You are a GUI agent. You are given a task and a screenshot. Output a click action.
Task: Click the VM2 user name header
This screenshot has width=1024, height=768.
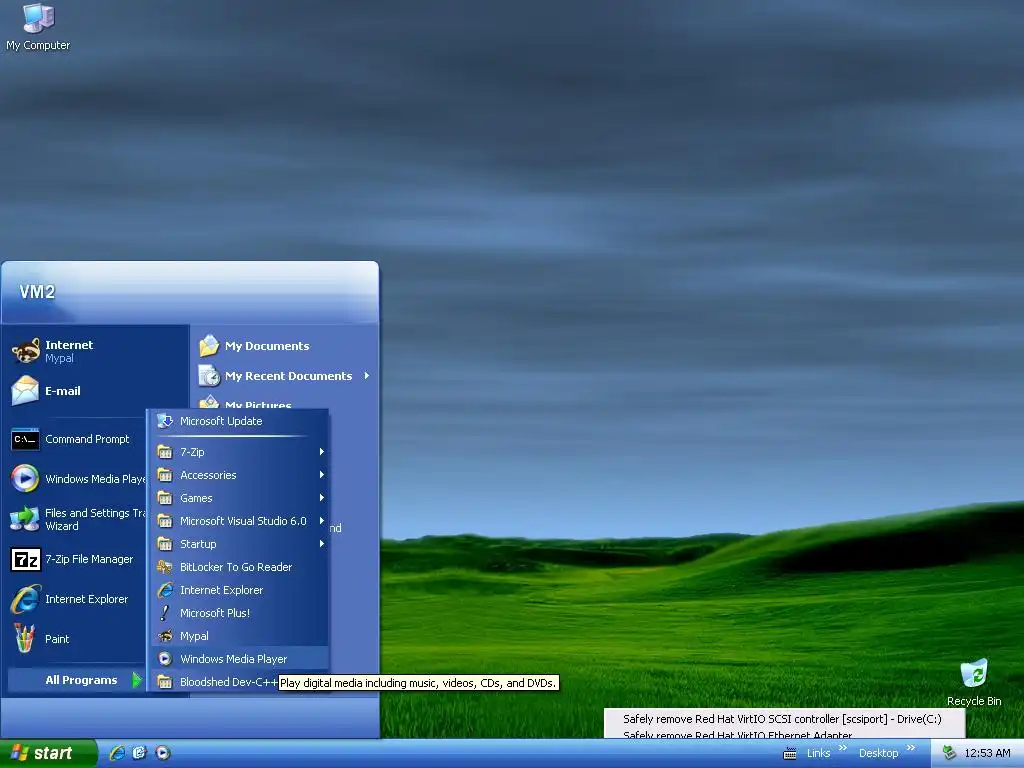(x=37, y=291)
